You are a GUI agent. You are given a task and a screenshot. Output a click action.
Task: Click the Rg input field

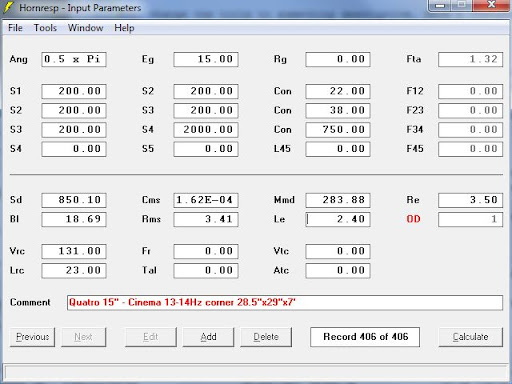(x=338, y=59)
